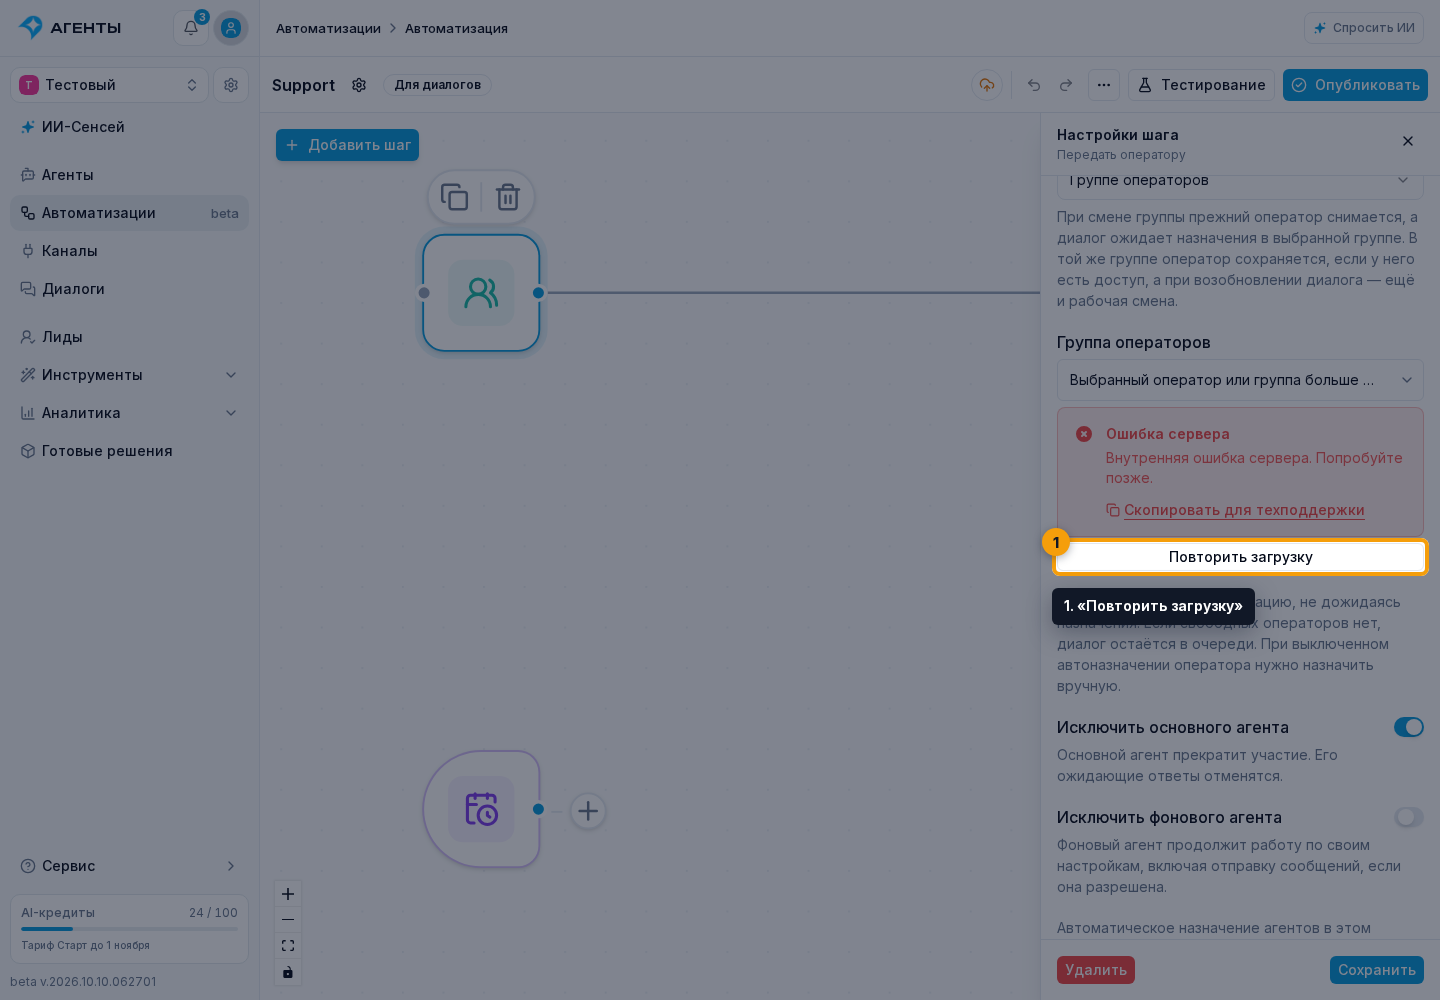Click Удалить button
Image resolution: width=1440 pixels, height=1000 pixels.
(1096, 970)
